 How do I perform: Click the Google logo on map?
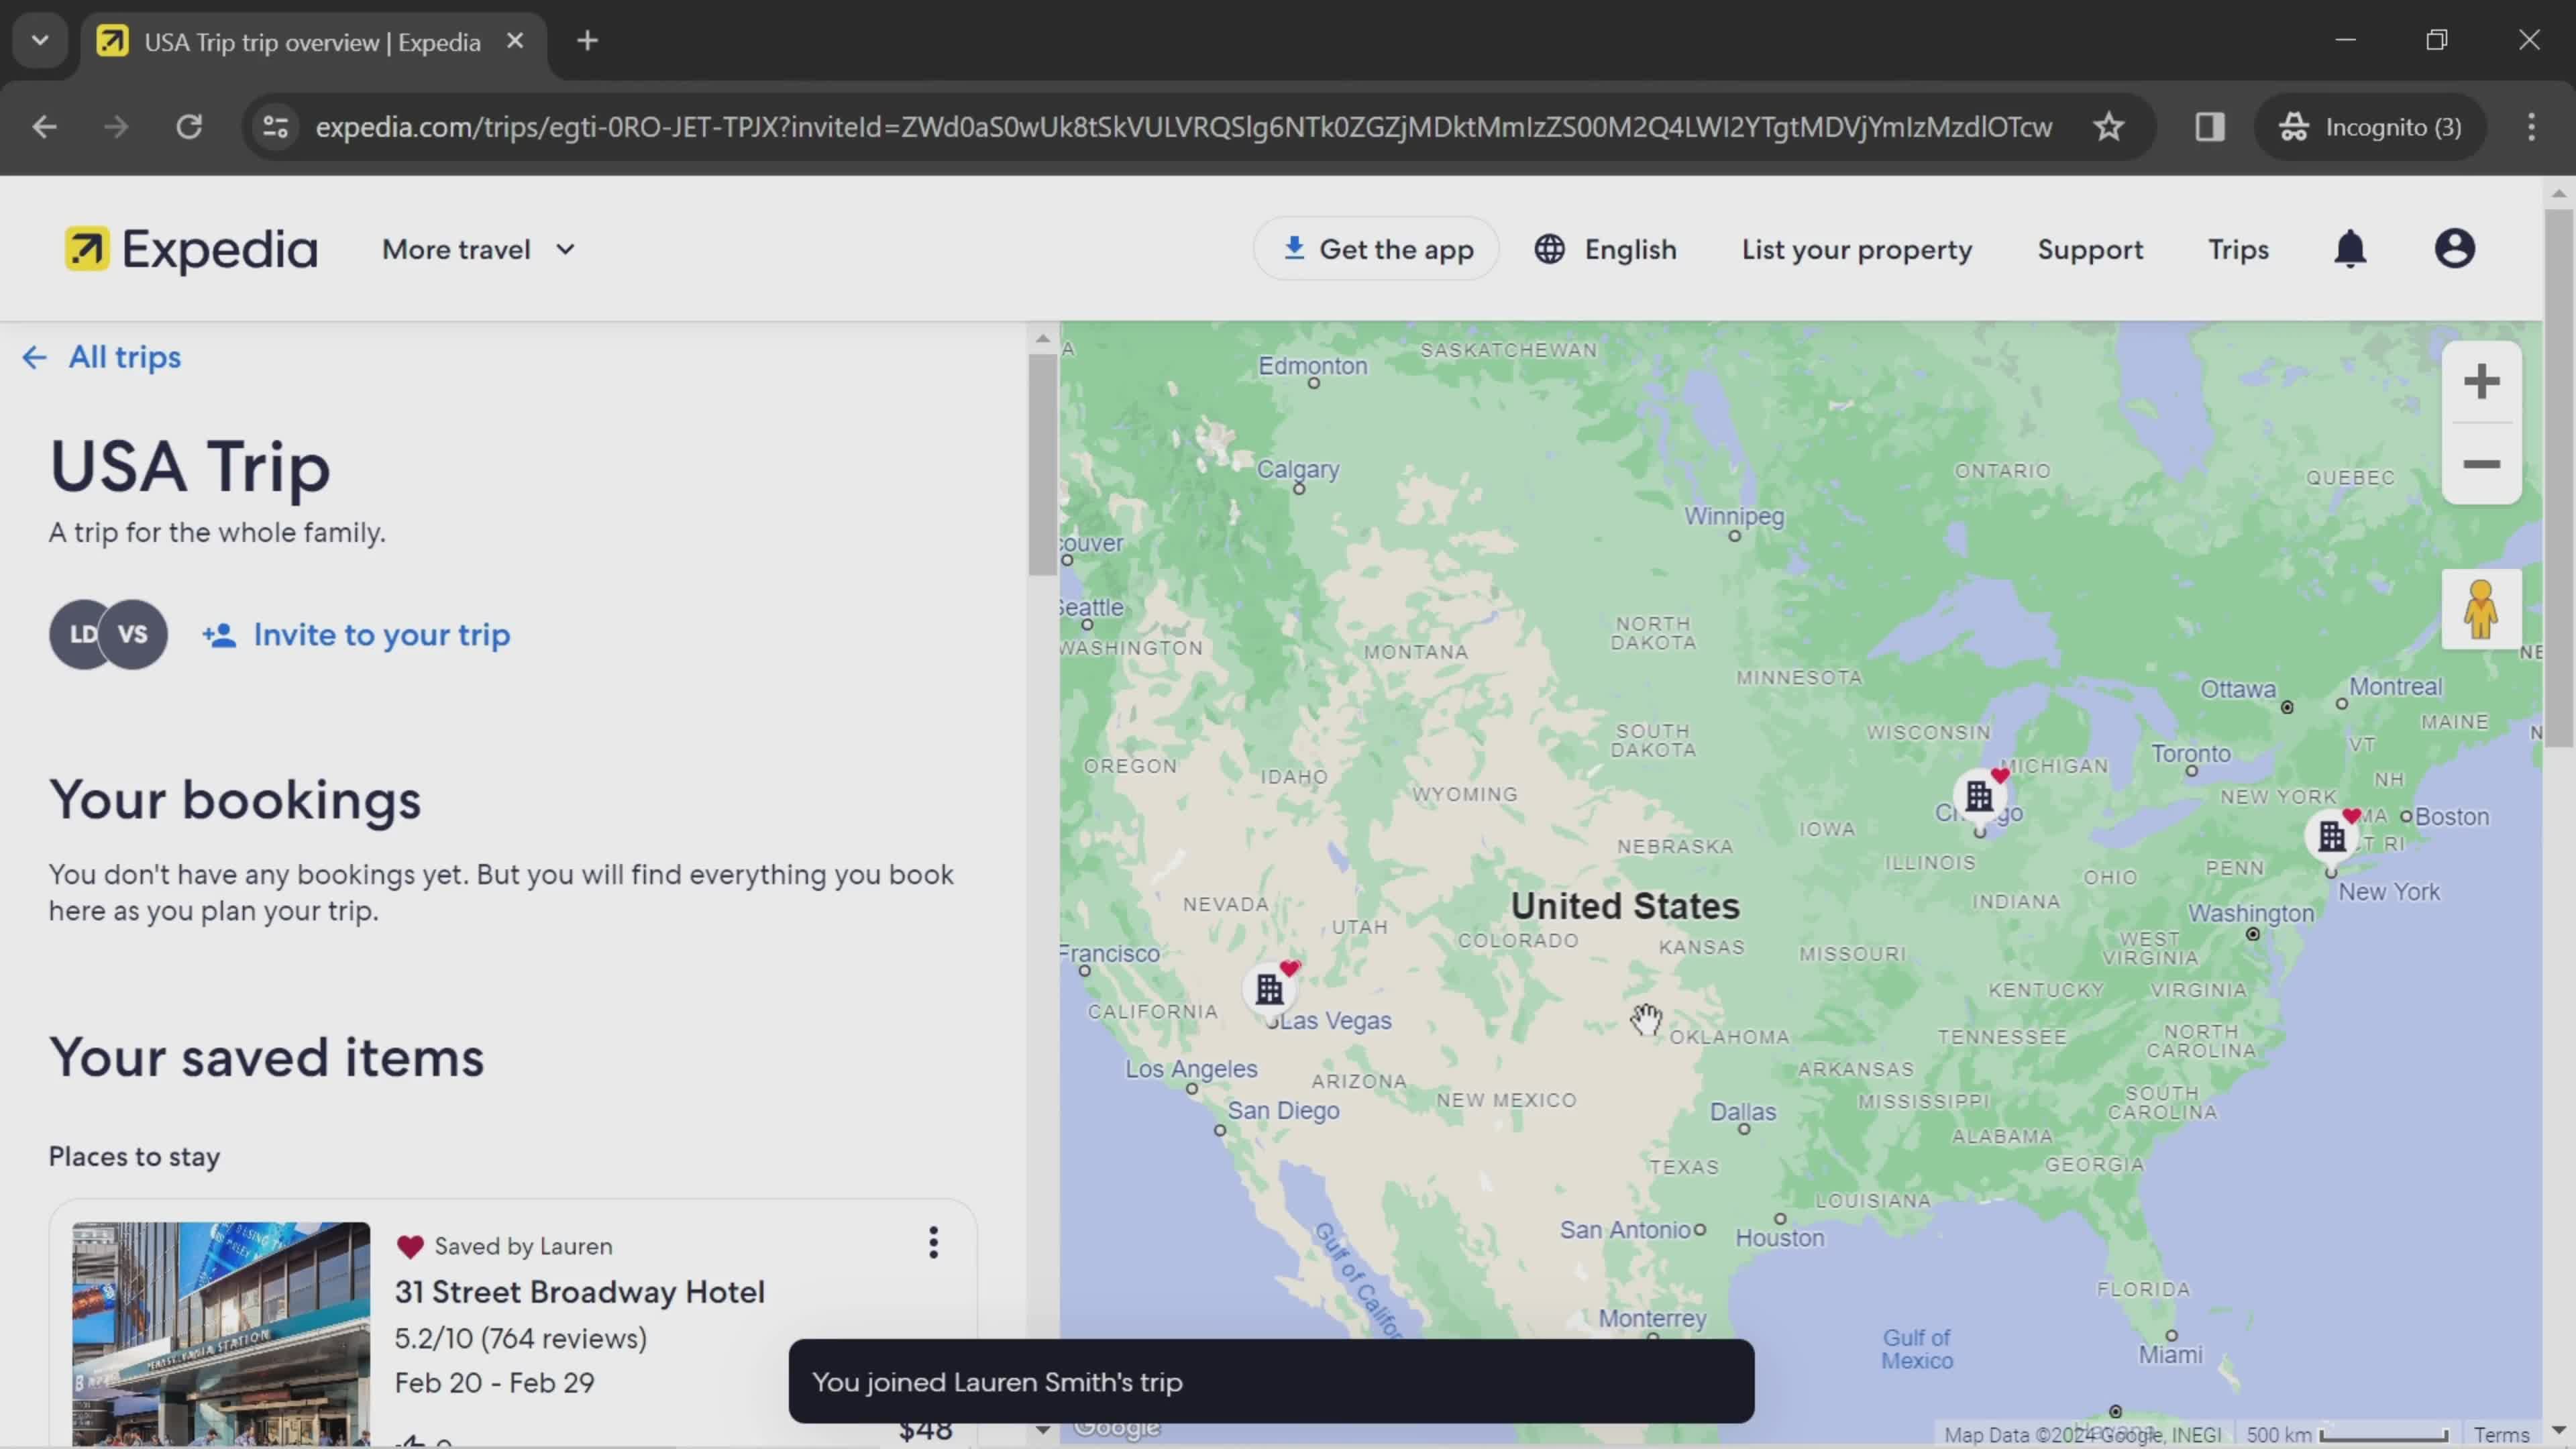[1116, 1427]
